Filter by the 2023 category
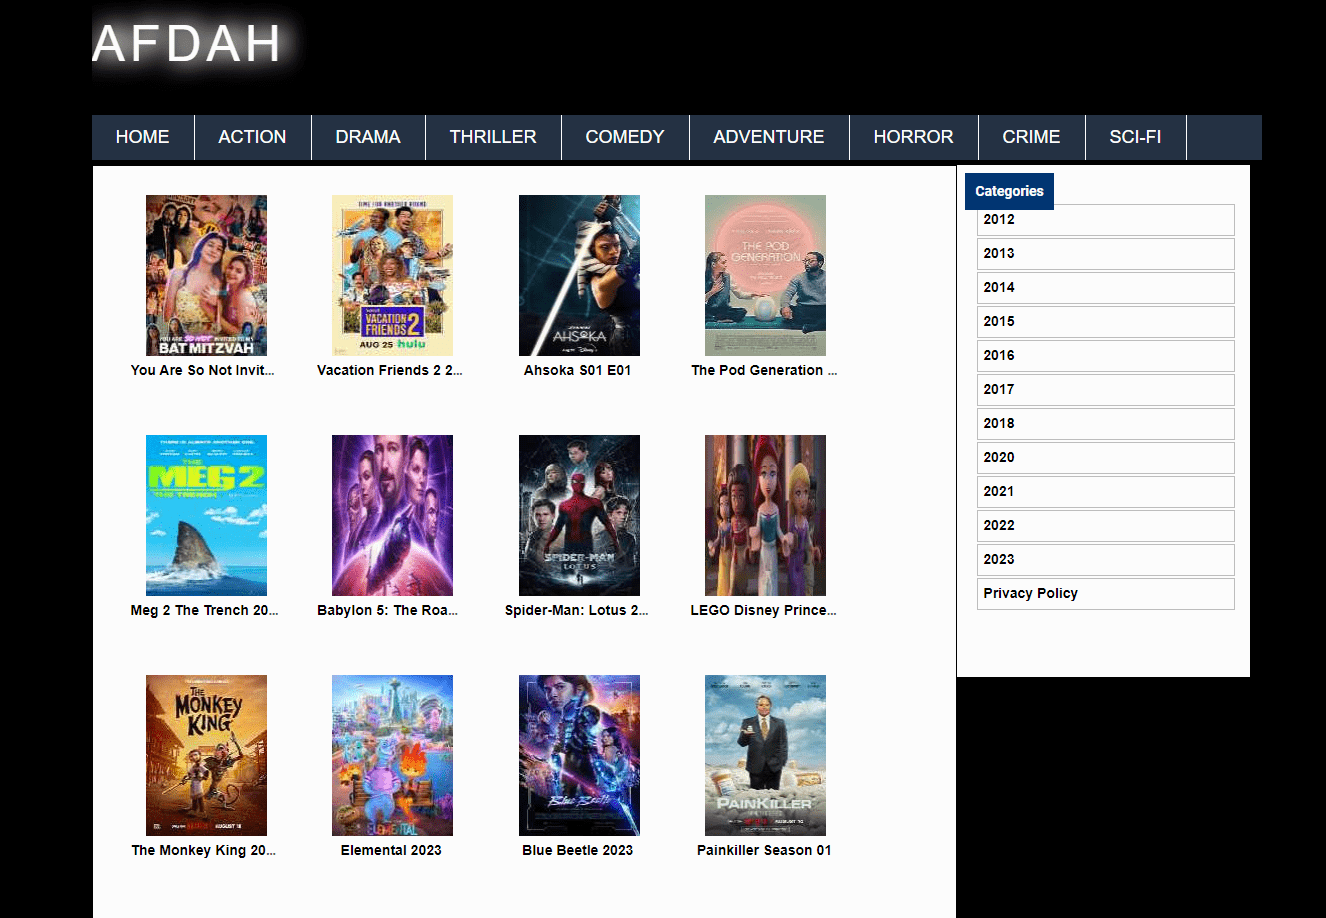Viewport: 1326px width, 918px height. click(x=1106, y=560)
